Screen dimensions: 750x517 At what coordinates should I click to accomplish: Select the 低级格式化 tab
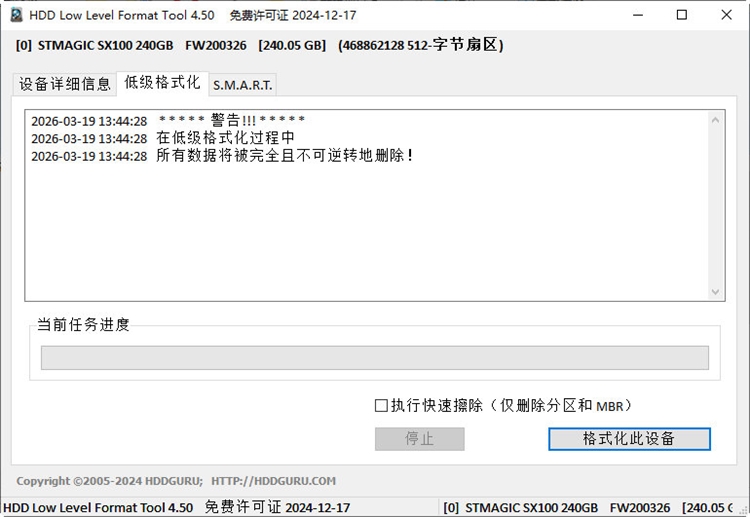(x=162, y=83)
